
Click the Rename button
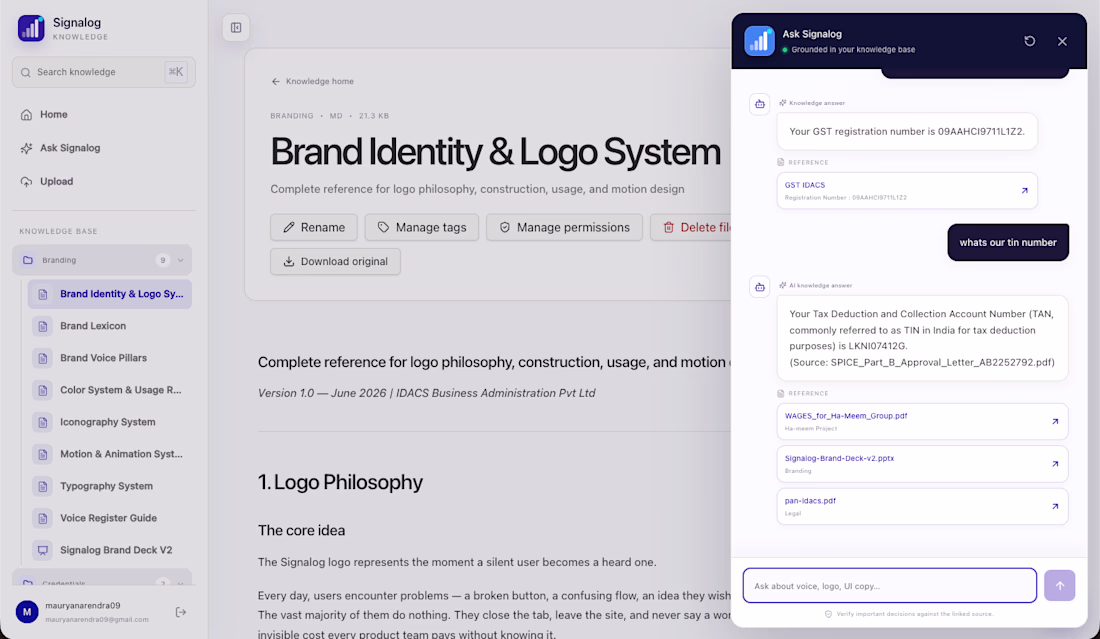pyautogui.click(x=314, y=227)
